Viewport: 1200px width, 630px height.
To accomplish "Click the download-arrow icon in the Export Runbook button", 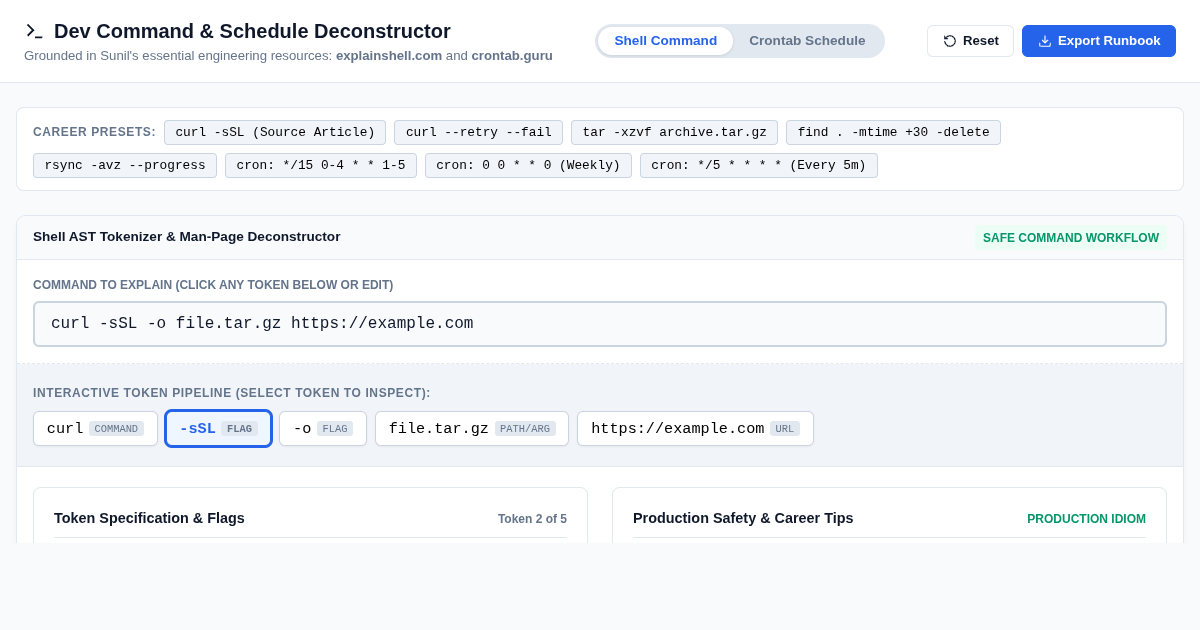I will pos(1045,41).
